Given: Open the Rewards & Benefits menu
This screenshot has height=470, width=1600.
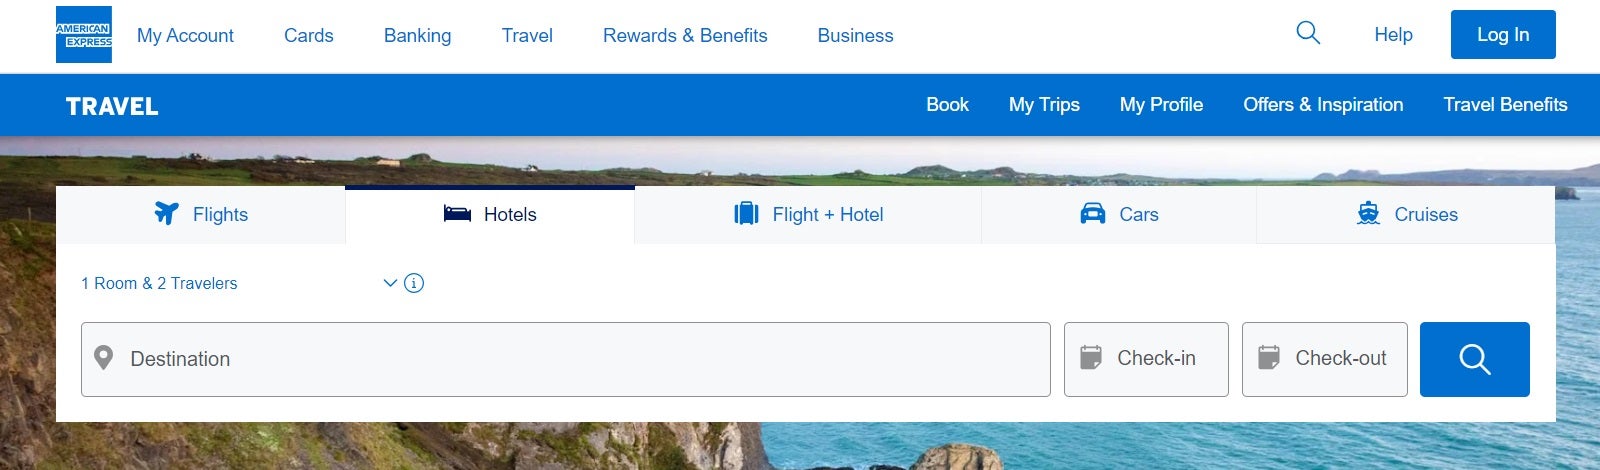Looking at the screenshot, I should click(685, 36).
